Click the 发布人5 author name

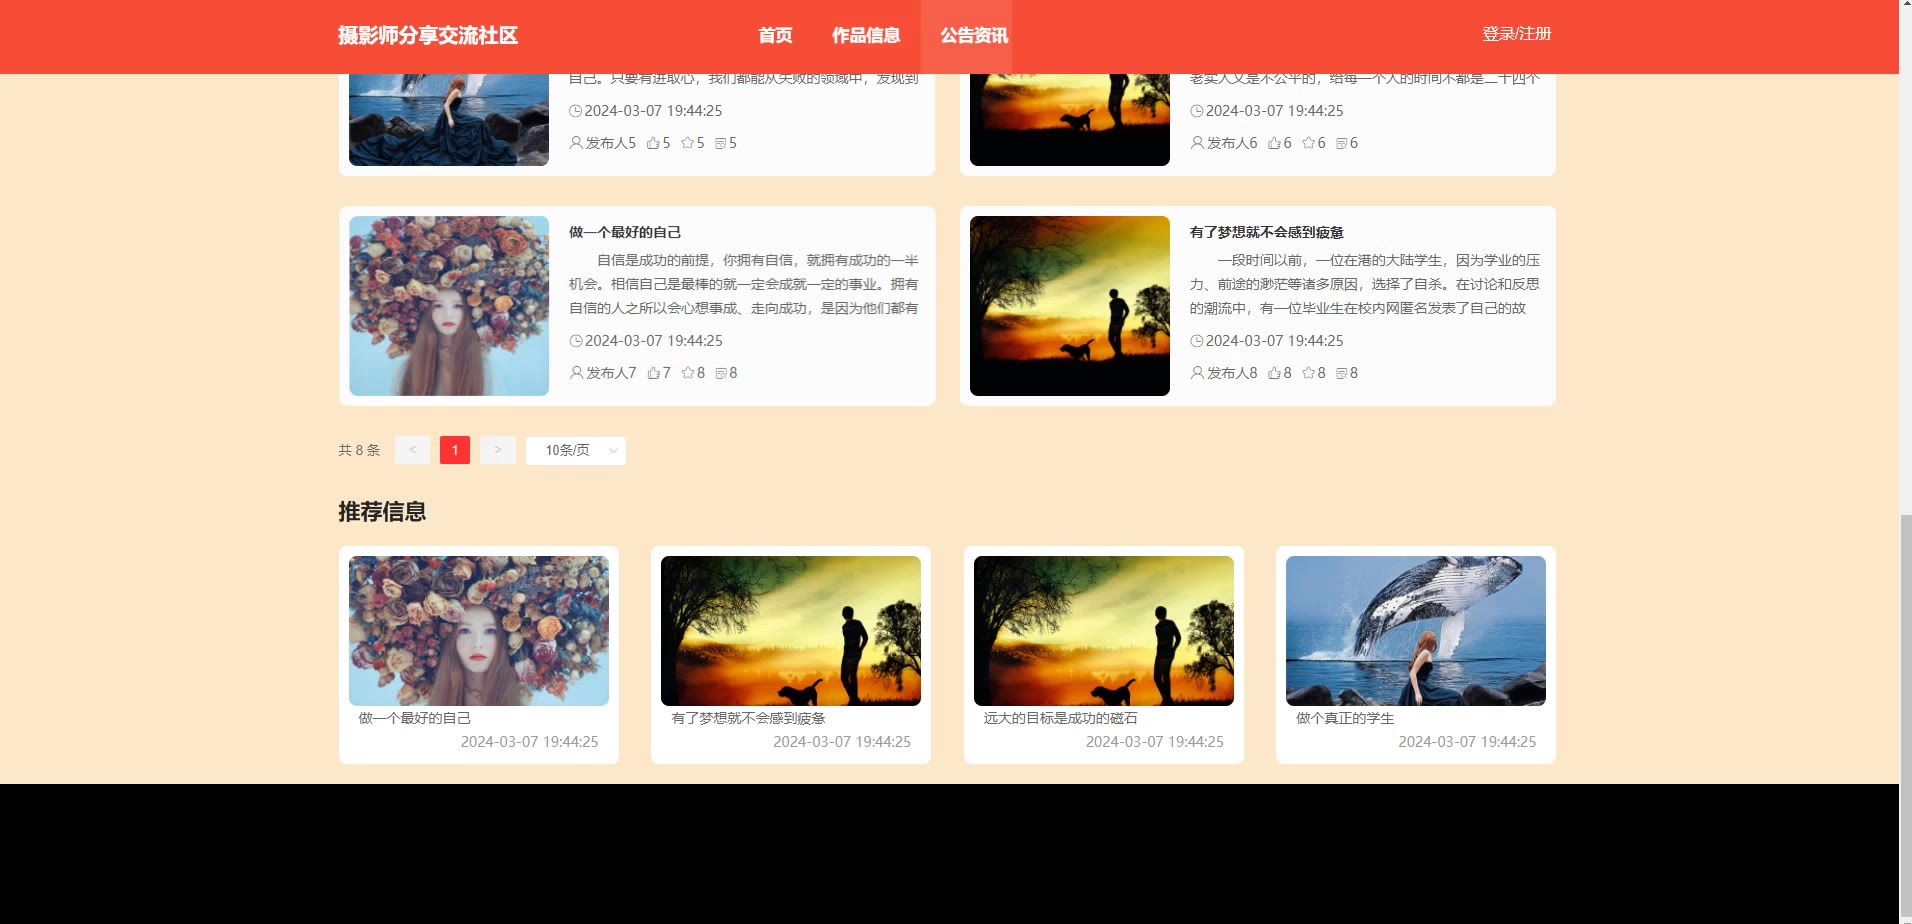[x=611, y=143]
